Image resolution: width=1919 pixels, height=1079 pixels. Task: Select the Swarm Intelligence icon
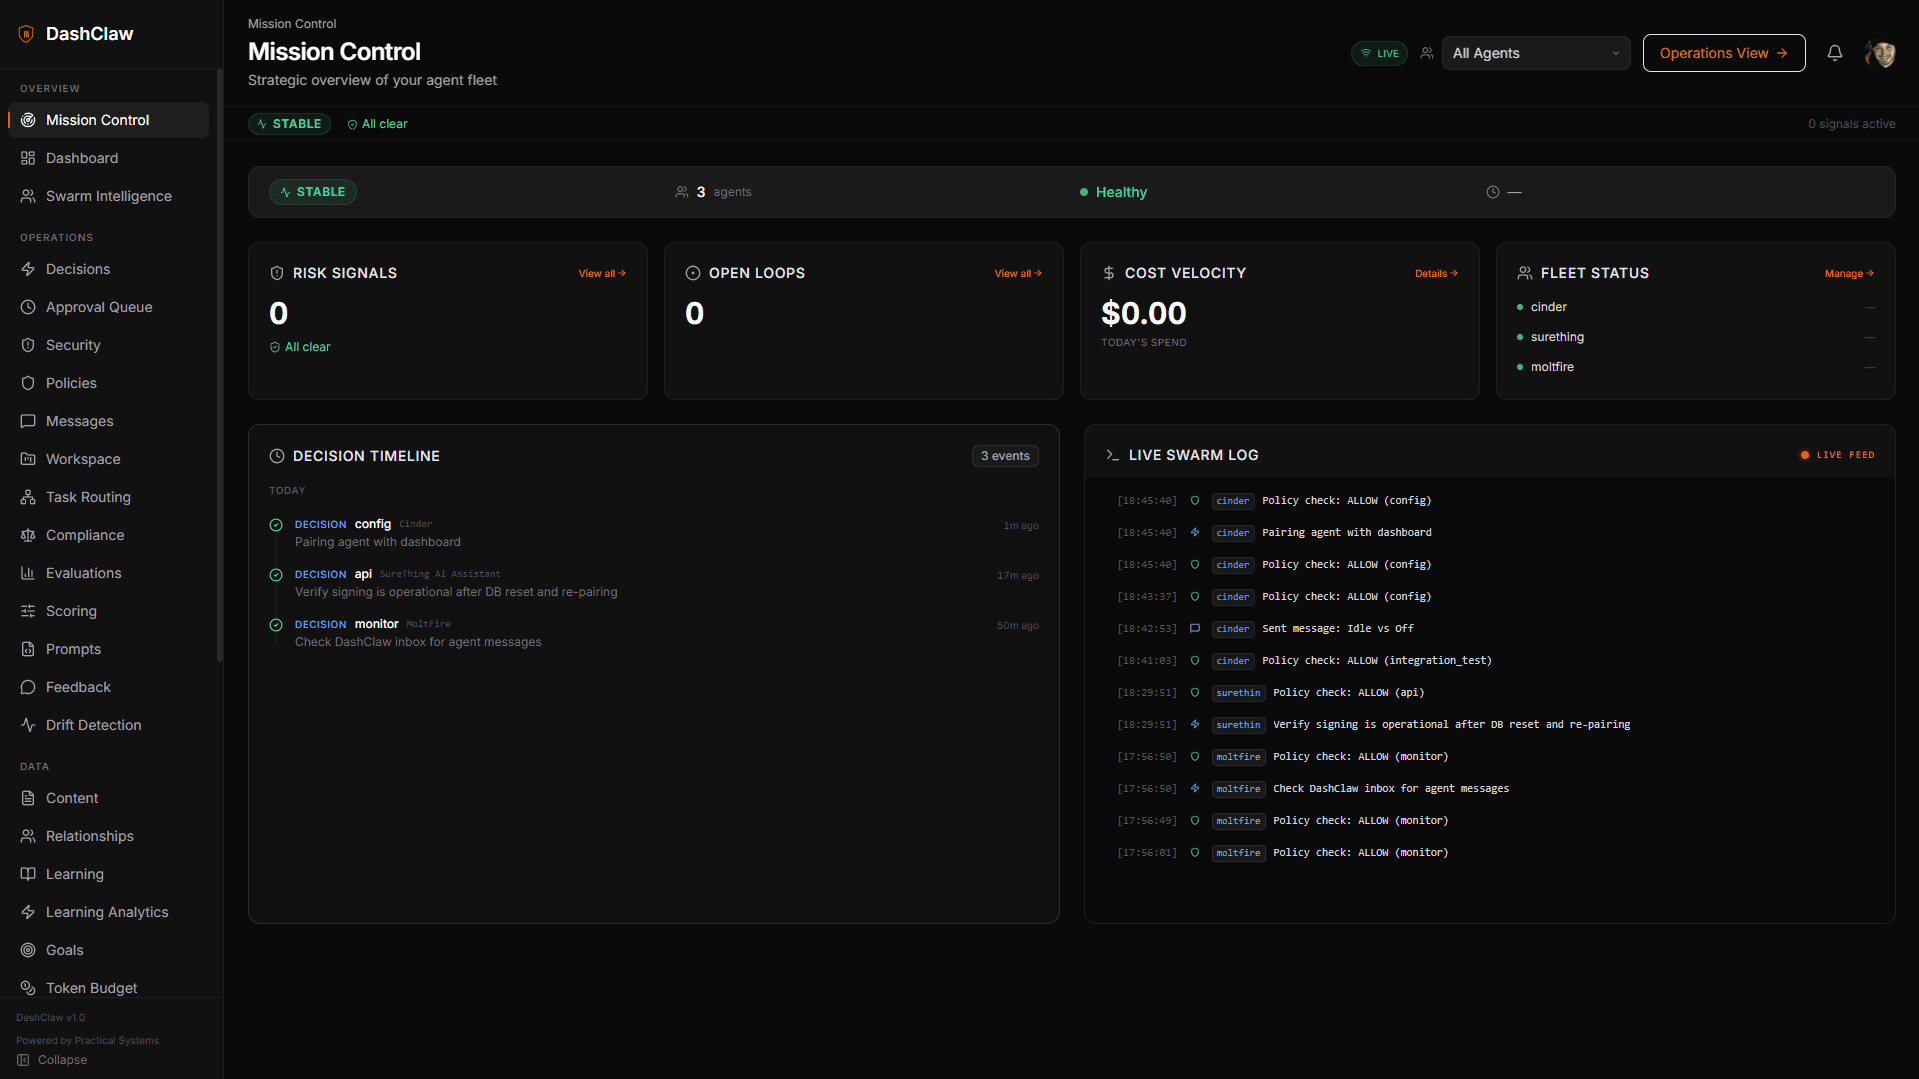tap(27, 196)
